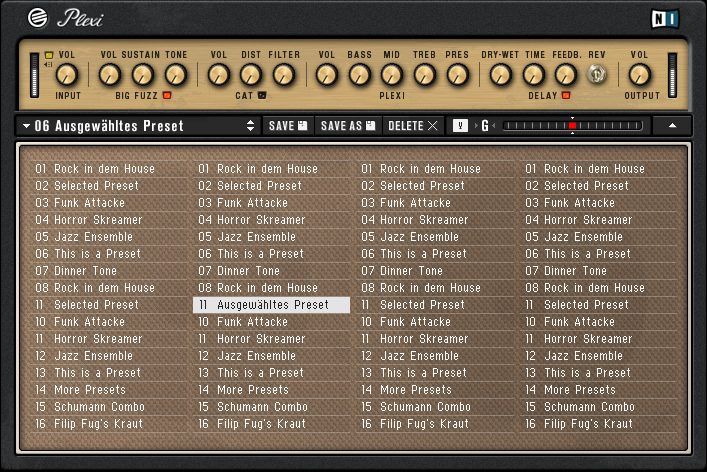
Task: Click the TREB knob
Action: (x=425, y=75)
